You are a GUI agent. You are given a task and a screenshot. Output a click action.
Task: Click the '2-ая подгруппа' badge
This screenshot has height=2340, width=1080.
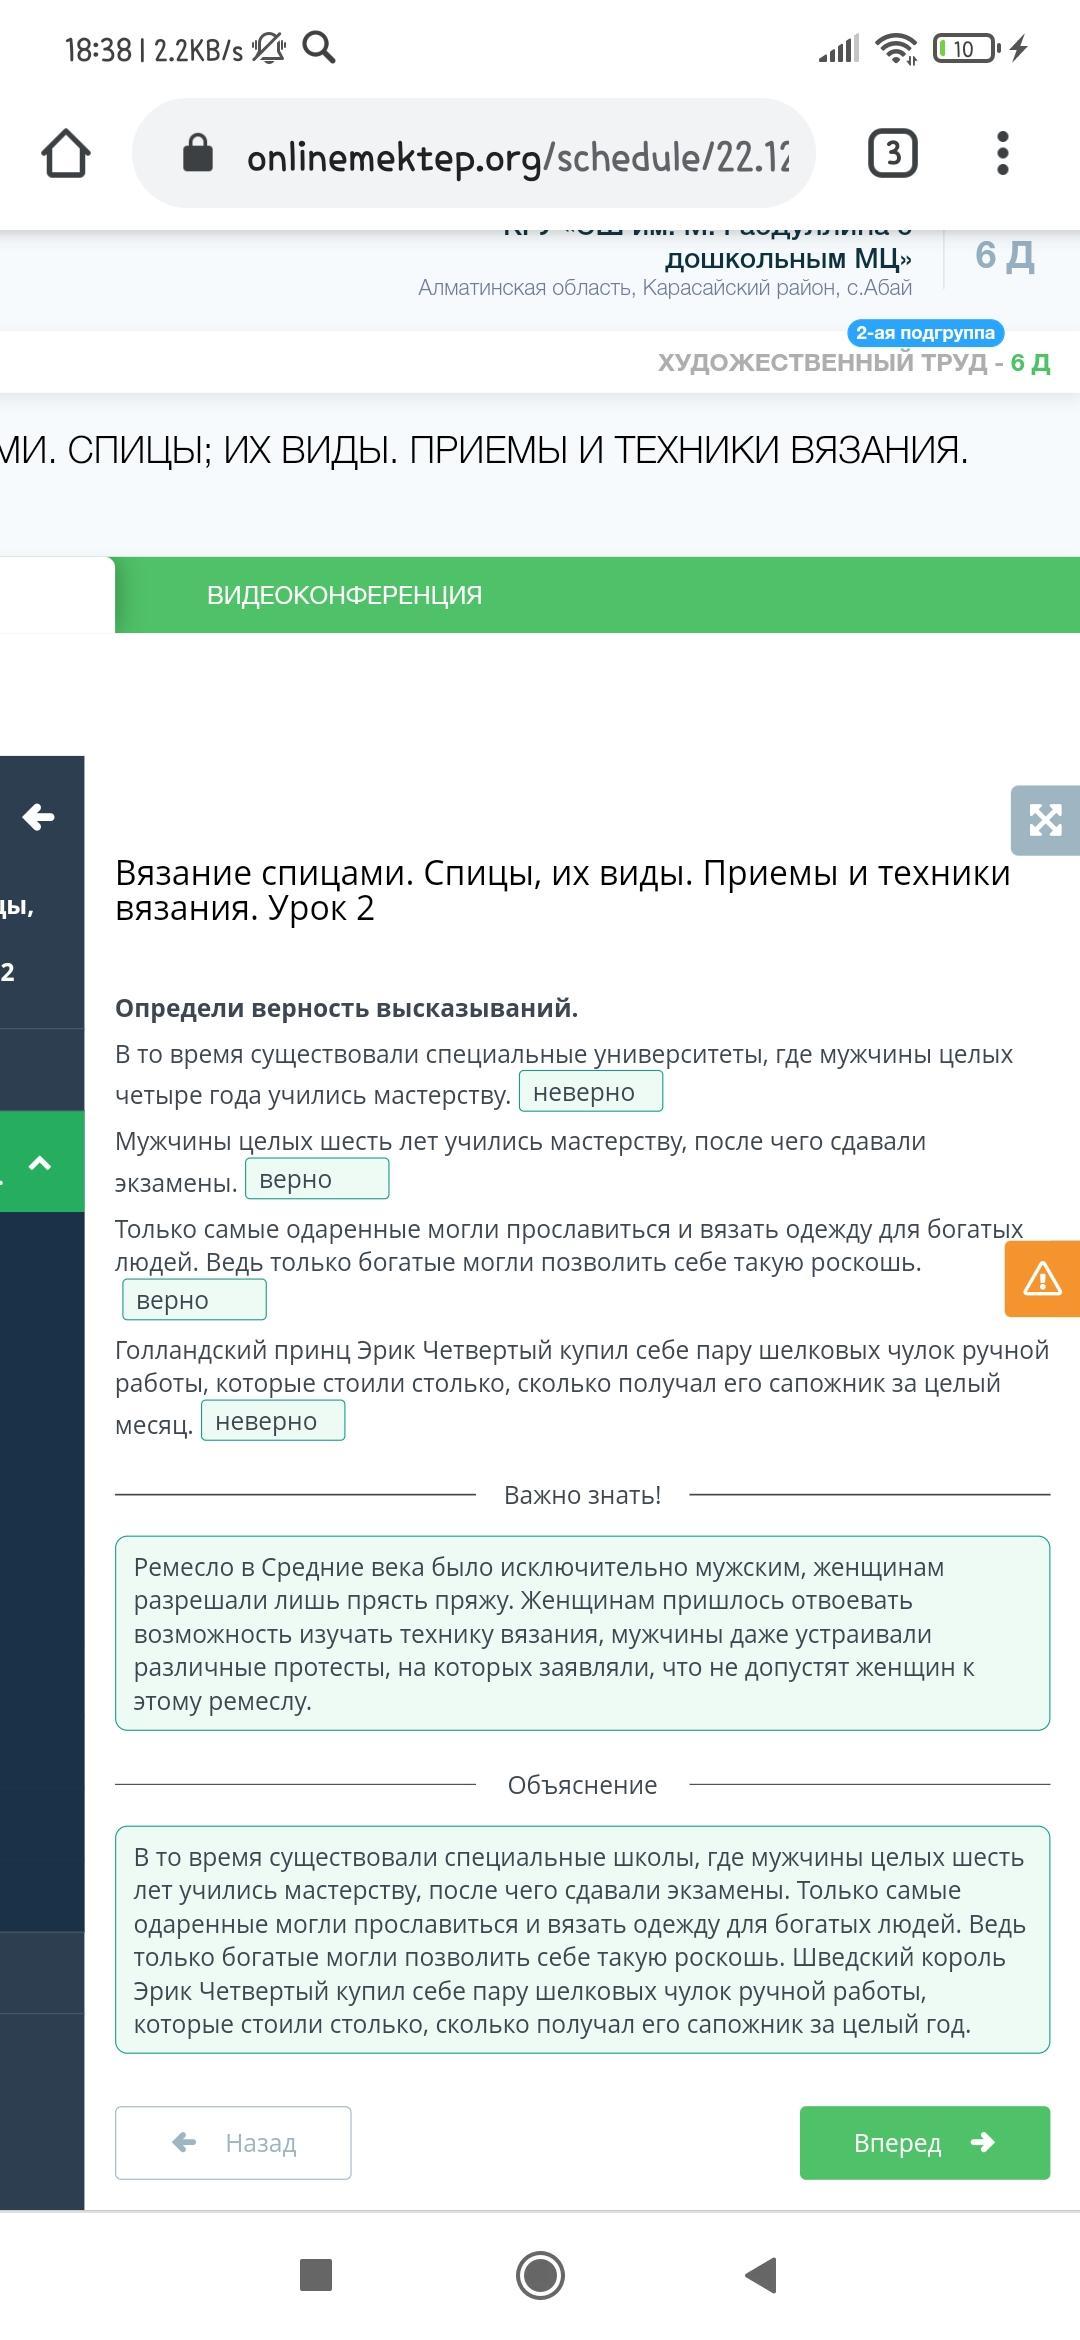coord(925,333)
